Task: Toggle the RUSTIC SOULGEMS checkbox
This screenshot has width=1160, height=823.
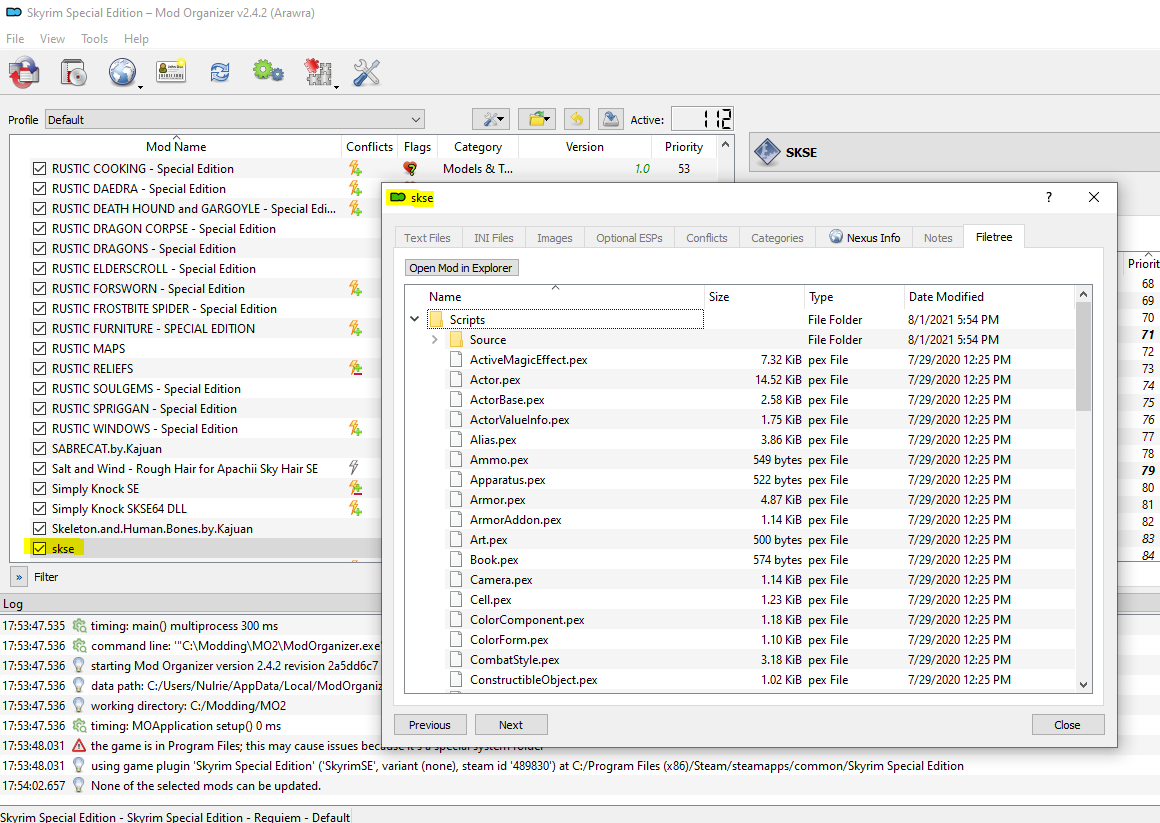Action: [x=40, y=389]
